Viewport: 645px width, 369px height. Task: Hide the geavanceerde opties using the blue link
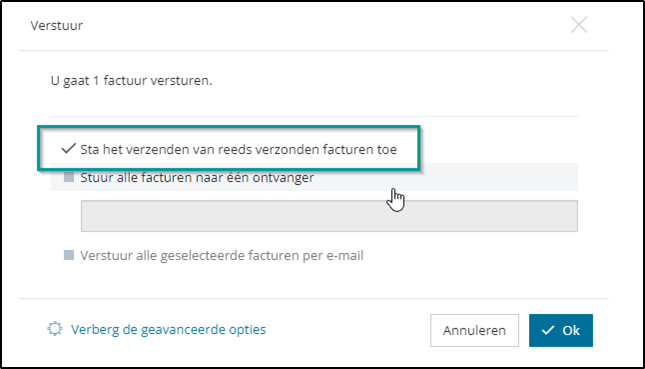click(168, 330)
